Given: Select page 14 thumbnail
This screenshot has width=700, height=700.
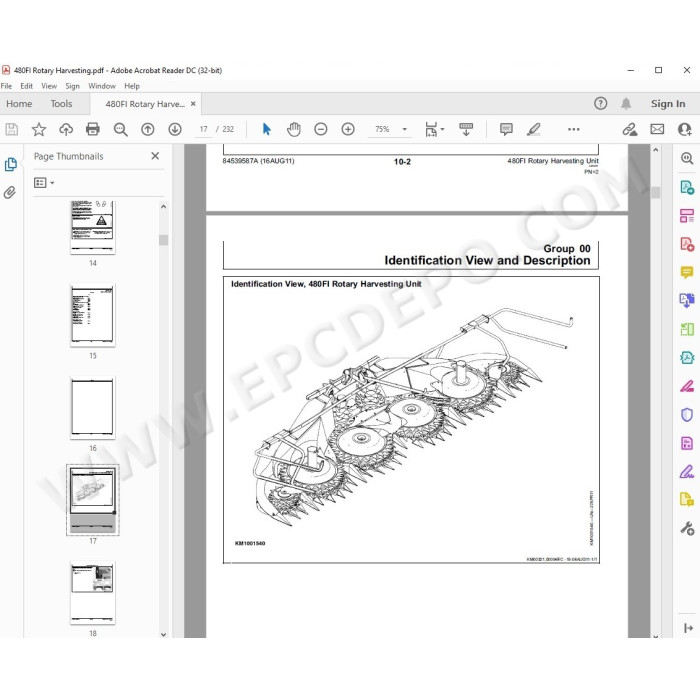Looking at the screenshot, I should pyautogui.click(x=93, y=227).
